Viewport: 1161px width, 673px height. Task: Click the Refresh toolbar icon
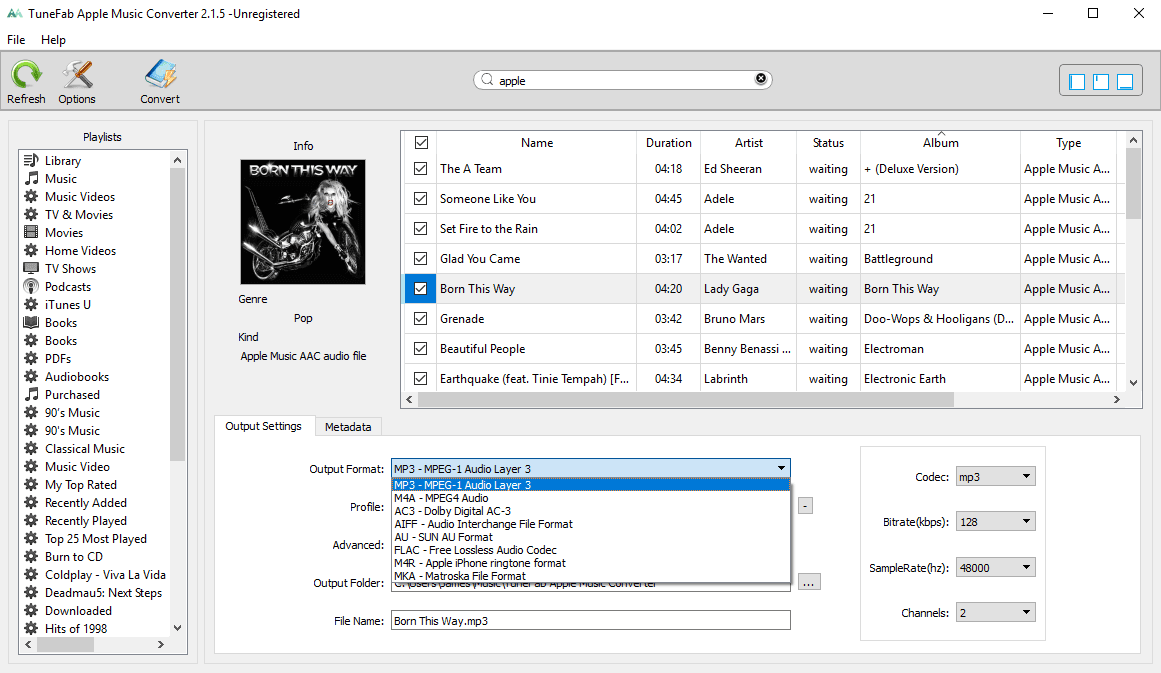[x=27, y=81]
